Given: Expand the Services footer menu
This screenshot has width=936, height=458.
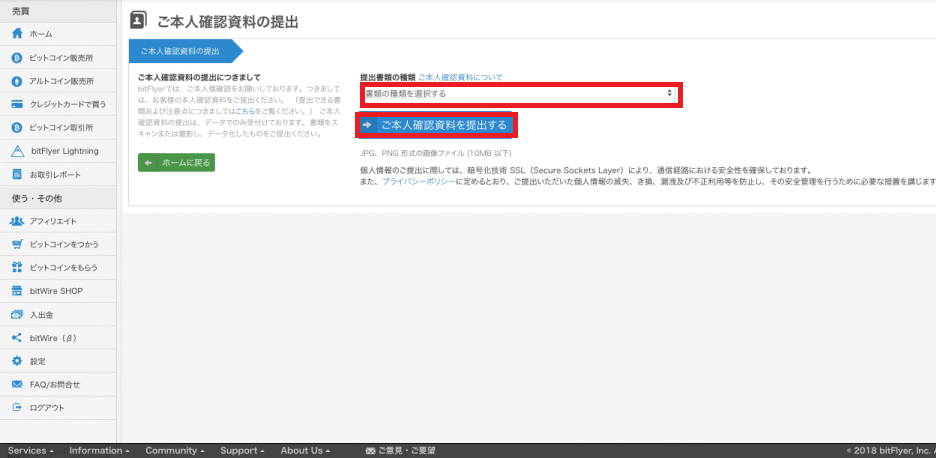Looking at the screenshot, I should click(31, 451).
